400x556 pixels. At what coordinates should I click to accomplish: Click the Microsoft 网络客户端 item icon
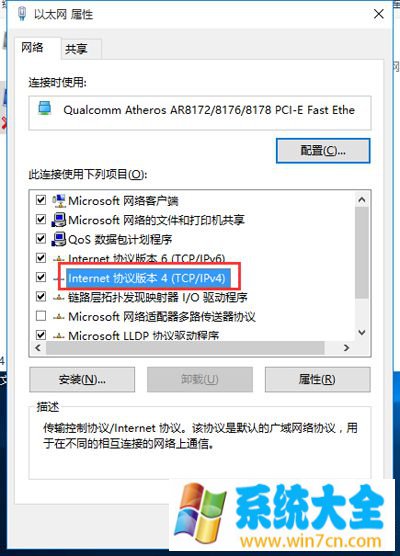pos(59,201)
